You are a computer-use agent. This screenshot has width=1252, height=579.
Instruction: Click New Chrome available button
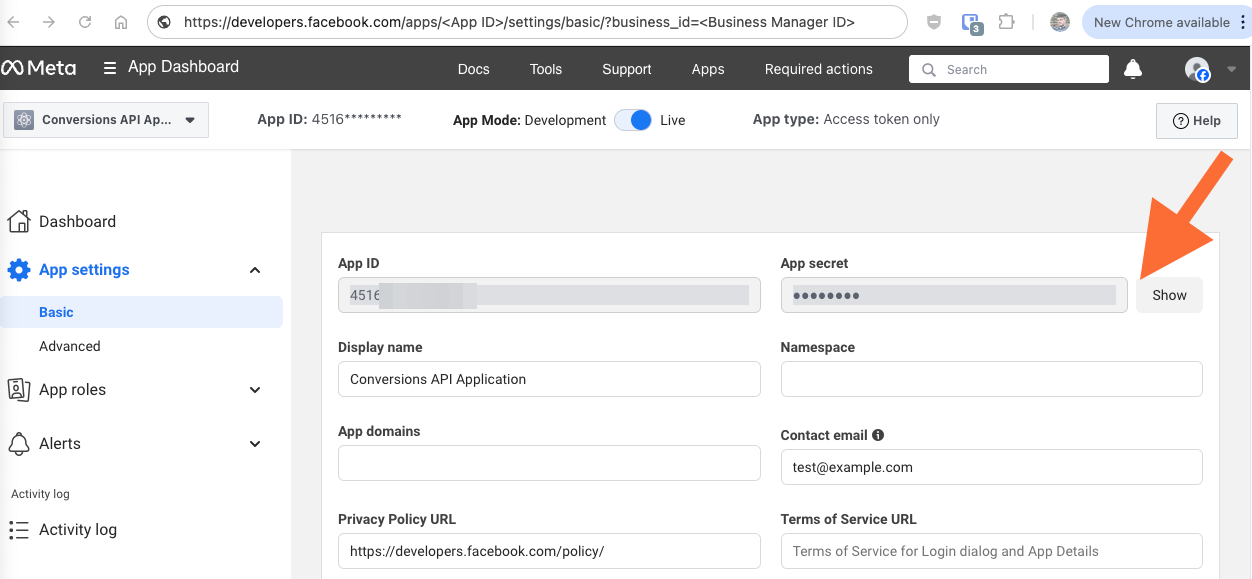1161,22
